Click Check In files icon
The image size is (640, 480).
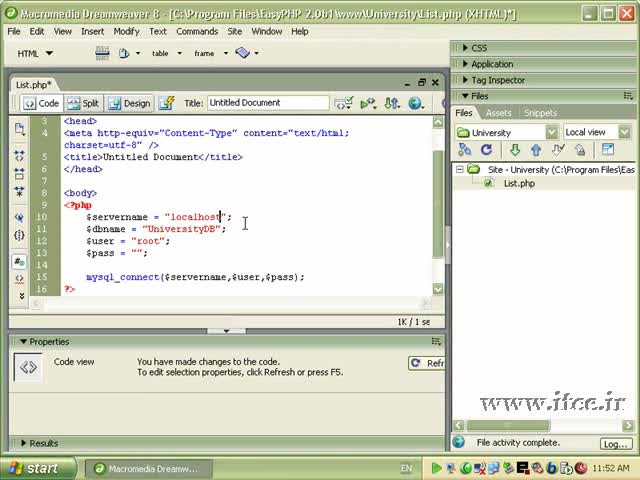[580, 150]
